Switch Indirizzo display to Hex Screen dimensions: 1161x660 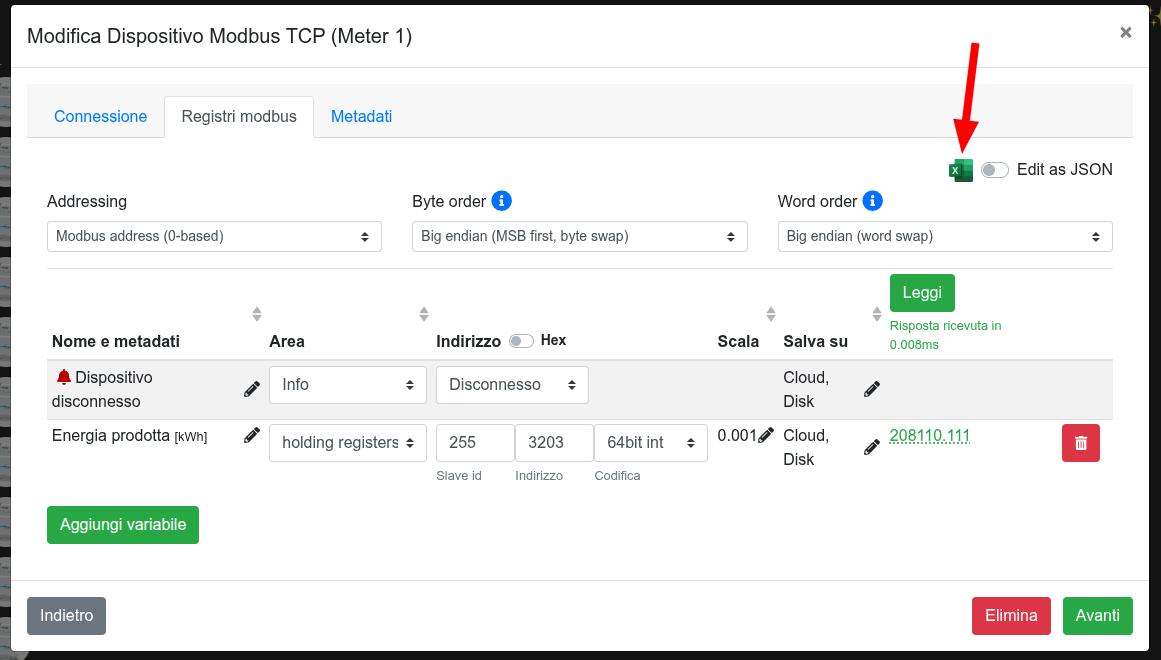521,341
